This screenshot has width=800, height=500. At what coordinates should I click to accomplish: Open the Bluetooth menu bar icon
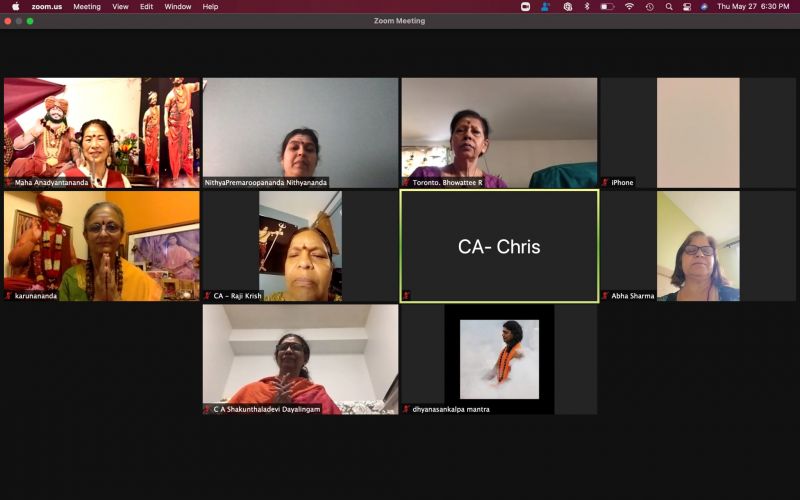587,6
